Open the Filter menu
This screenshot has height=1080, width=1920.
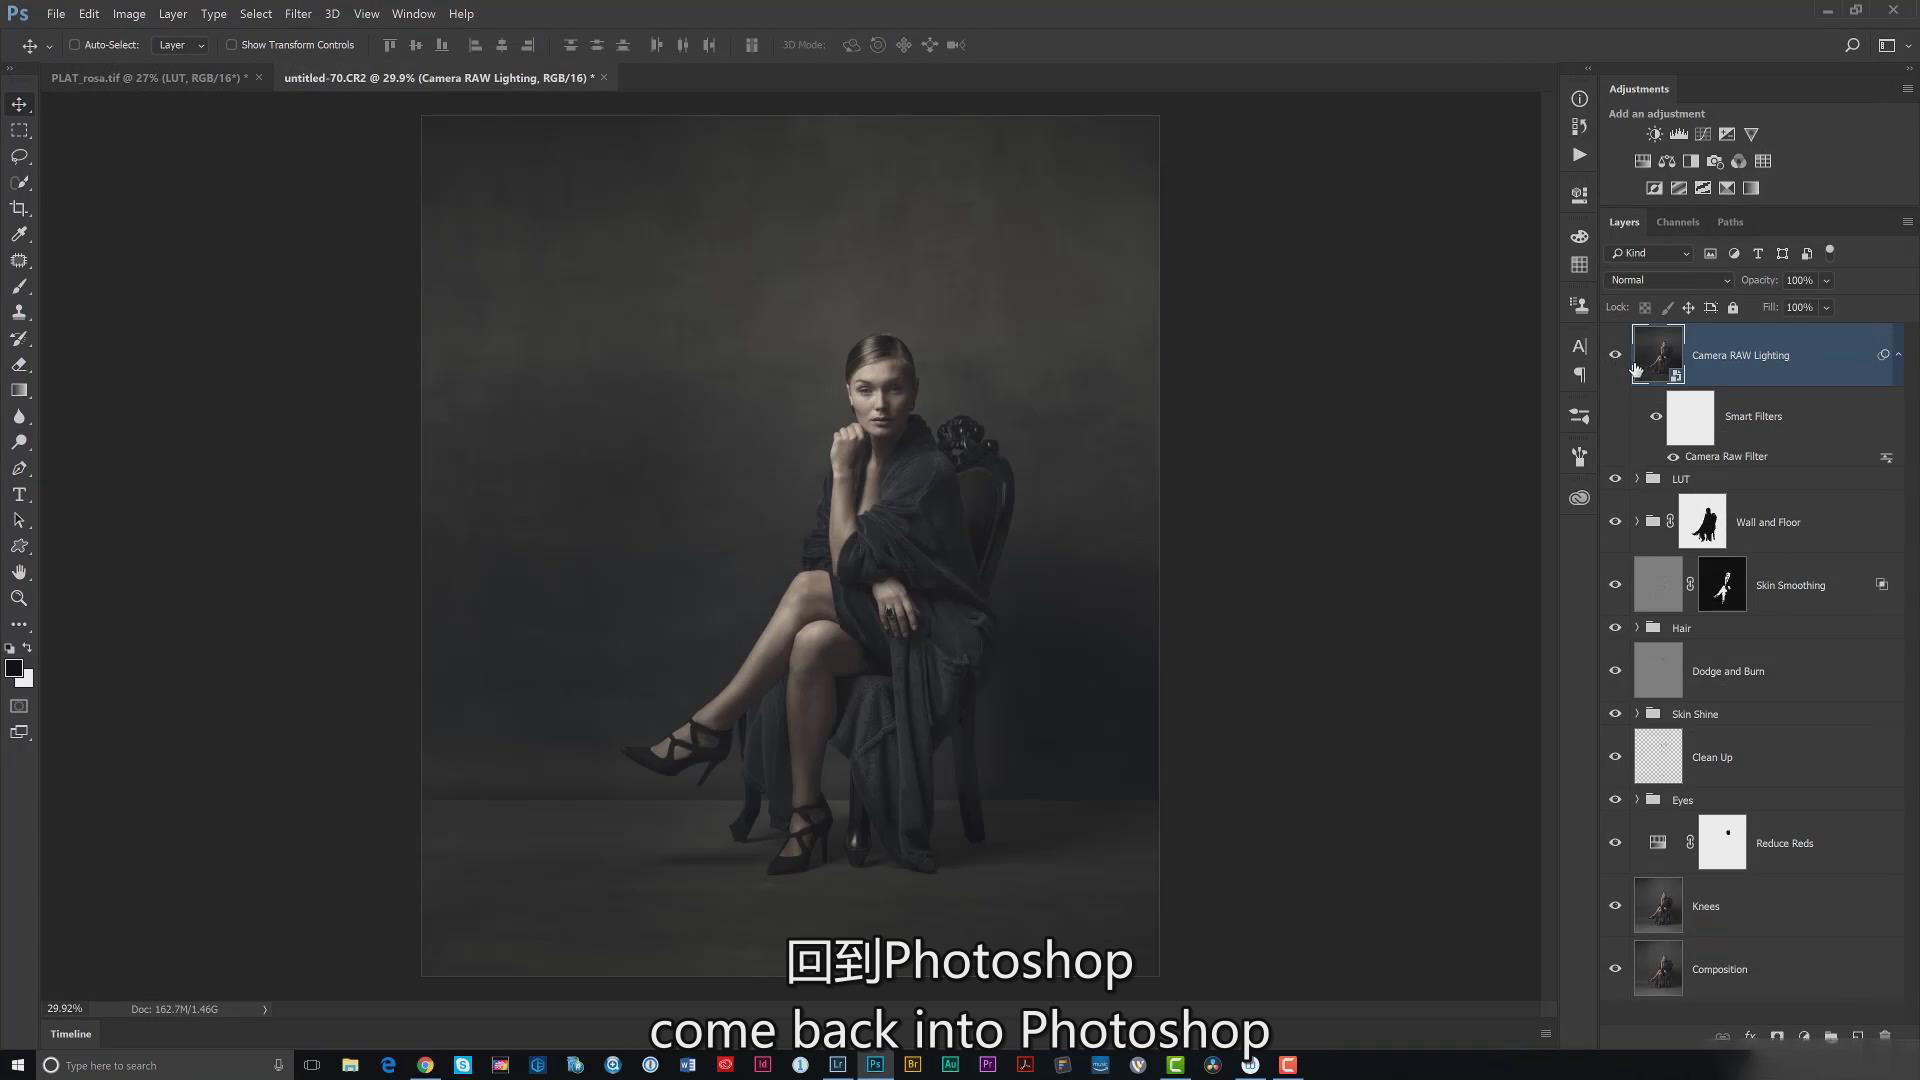(297, 14)
